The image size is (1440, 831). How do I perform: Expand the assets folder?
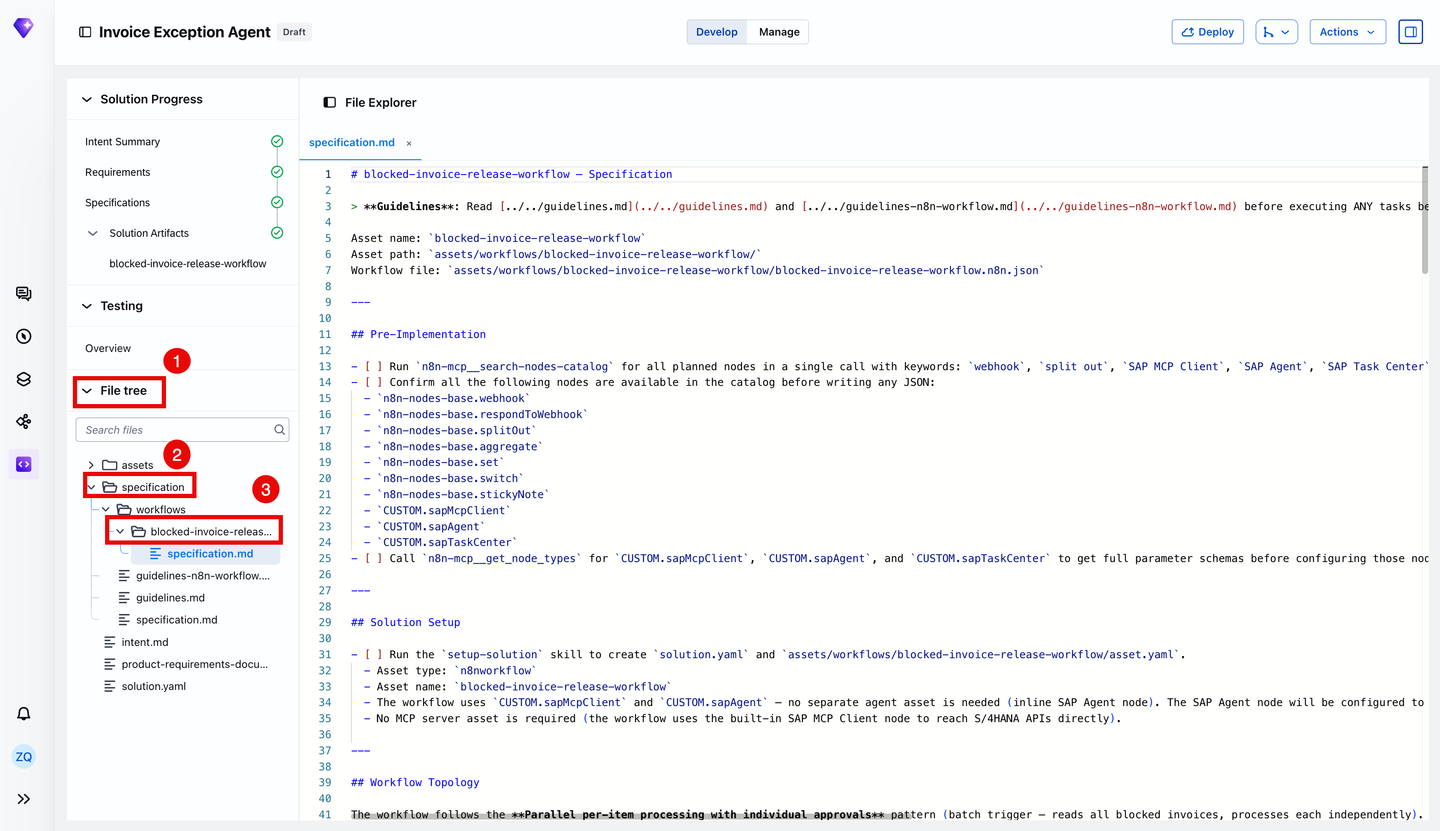coord(91,465)
